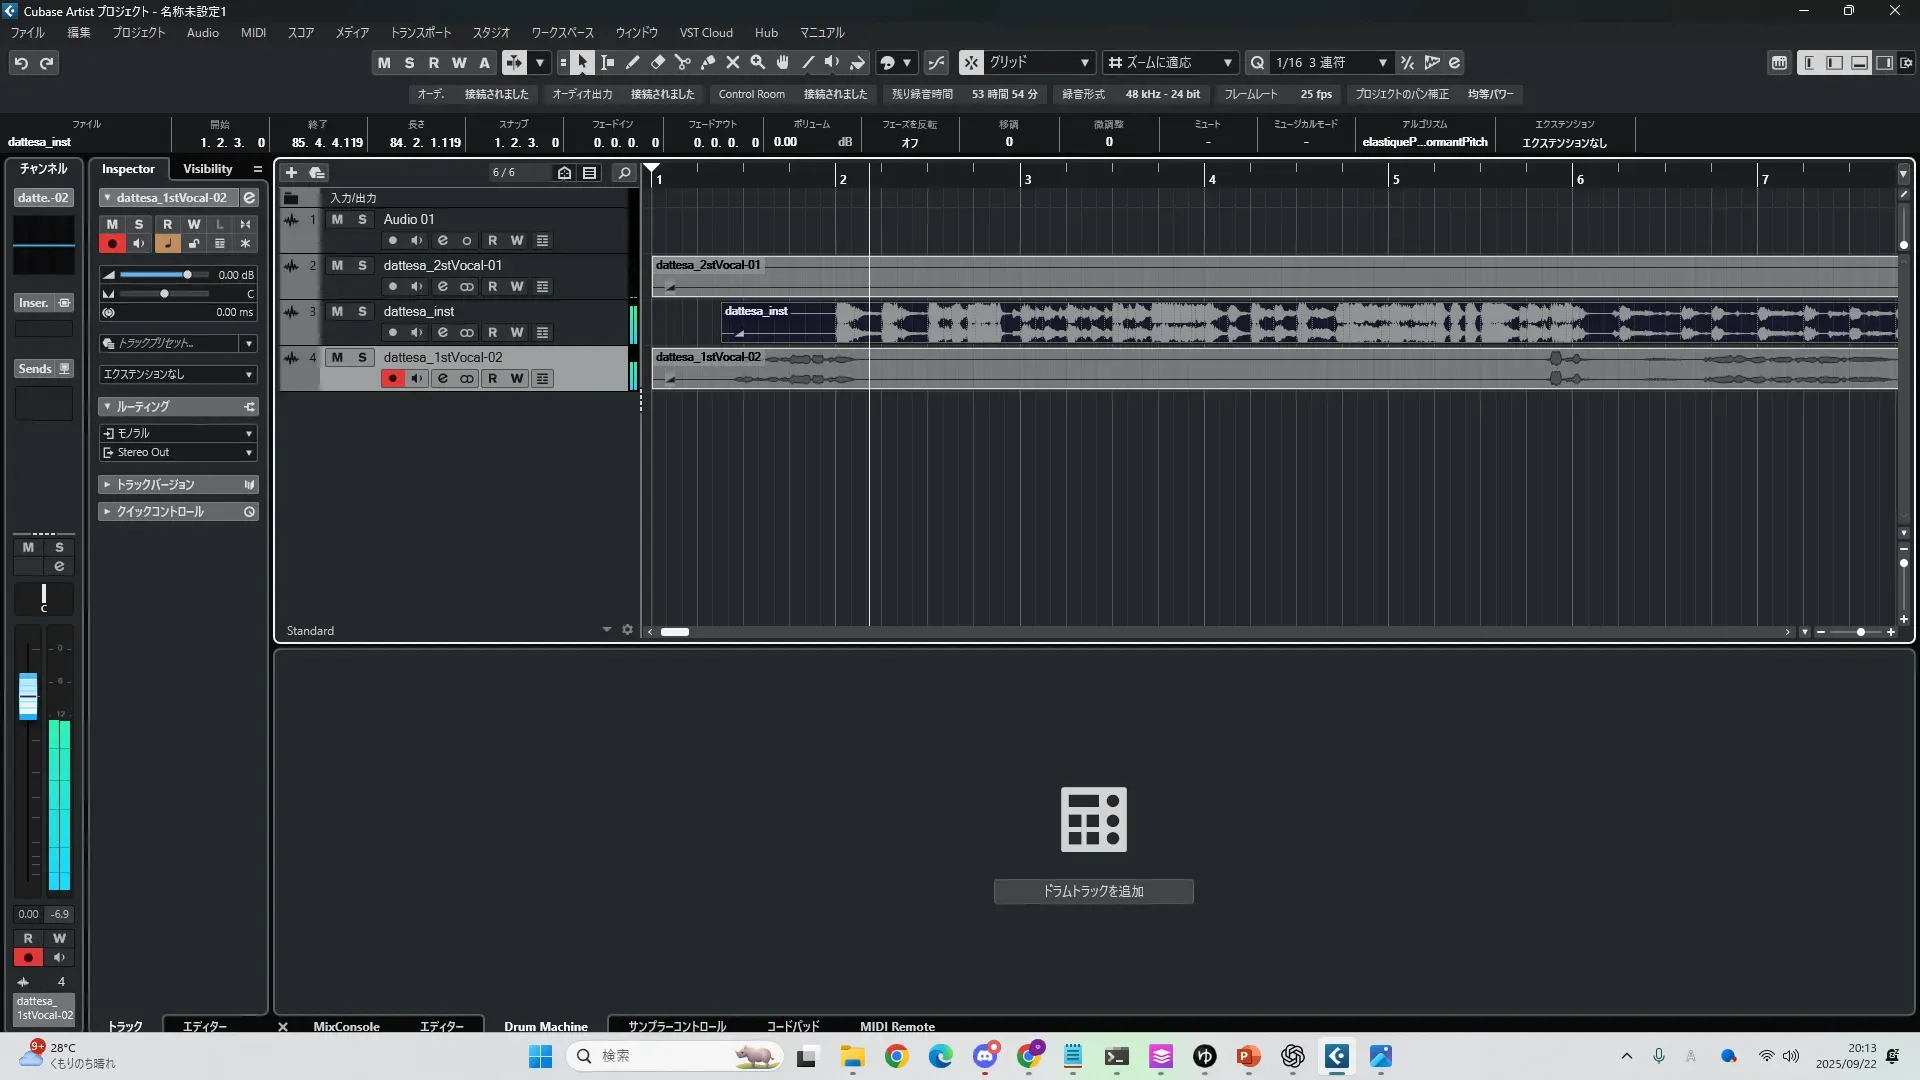Select the Scissors (split) tool

pos(683,63)
